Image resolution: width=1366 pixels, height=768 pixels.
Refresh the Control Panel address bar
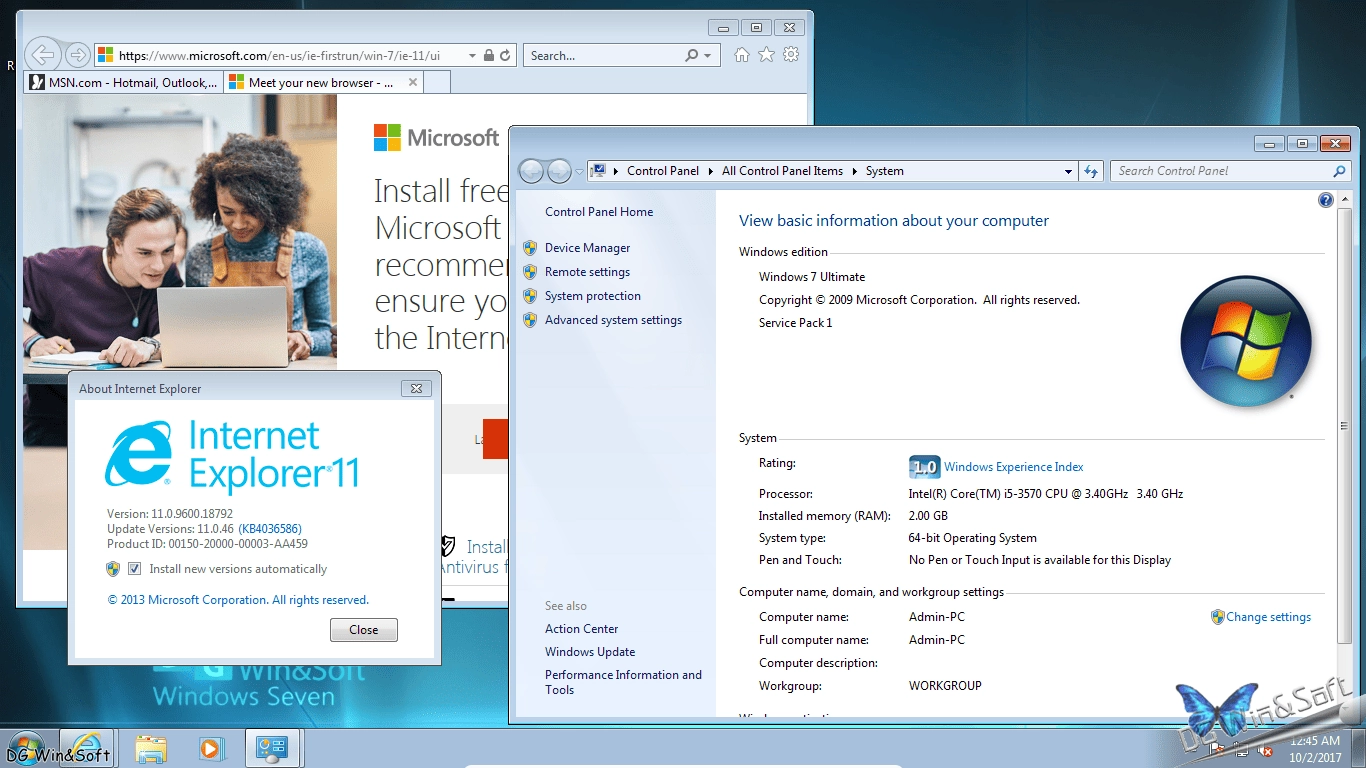1091,171
